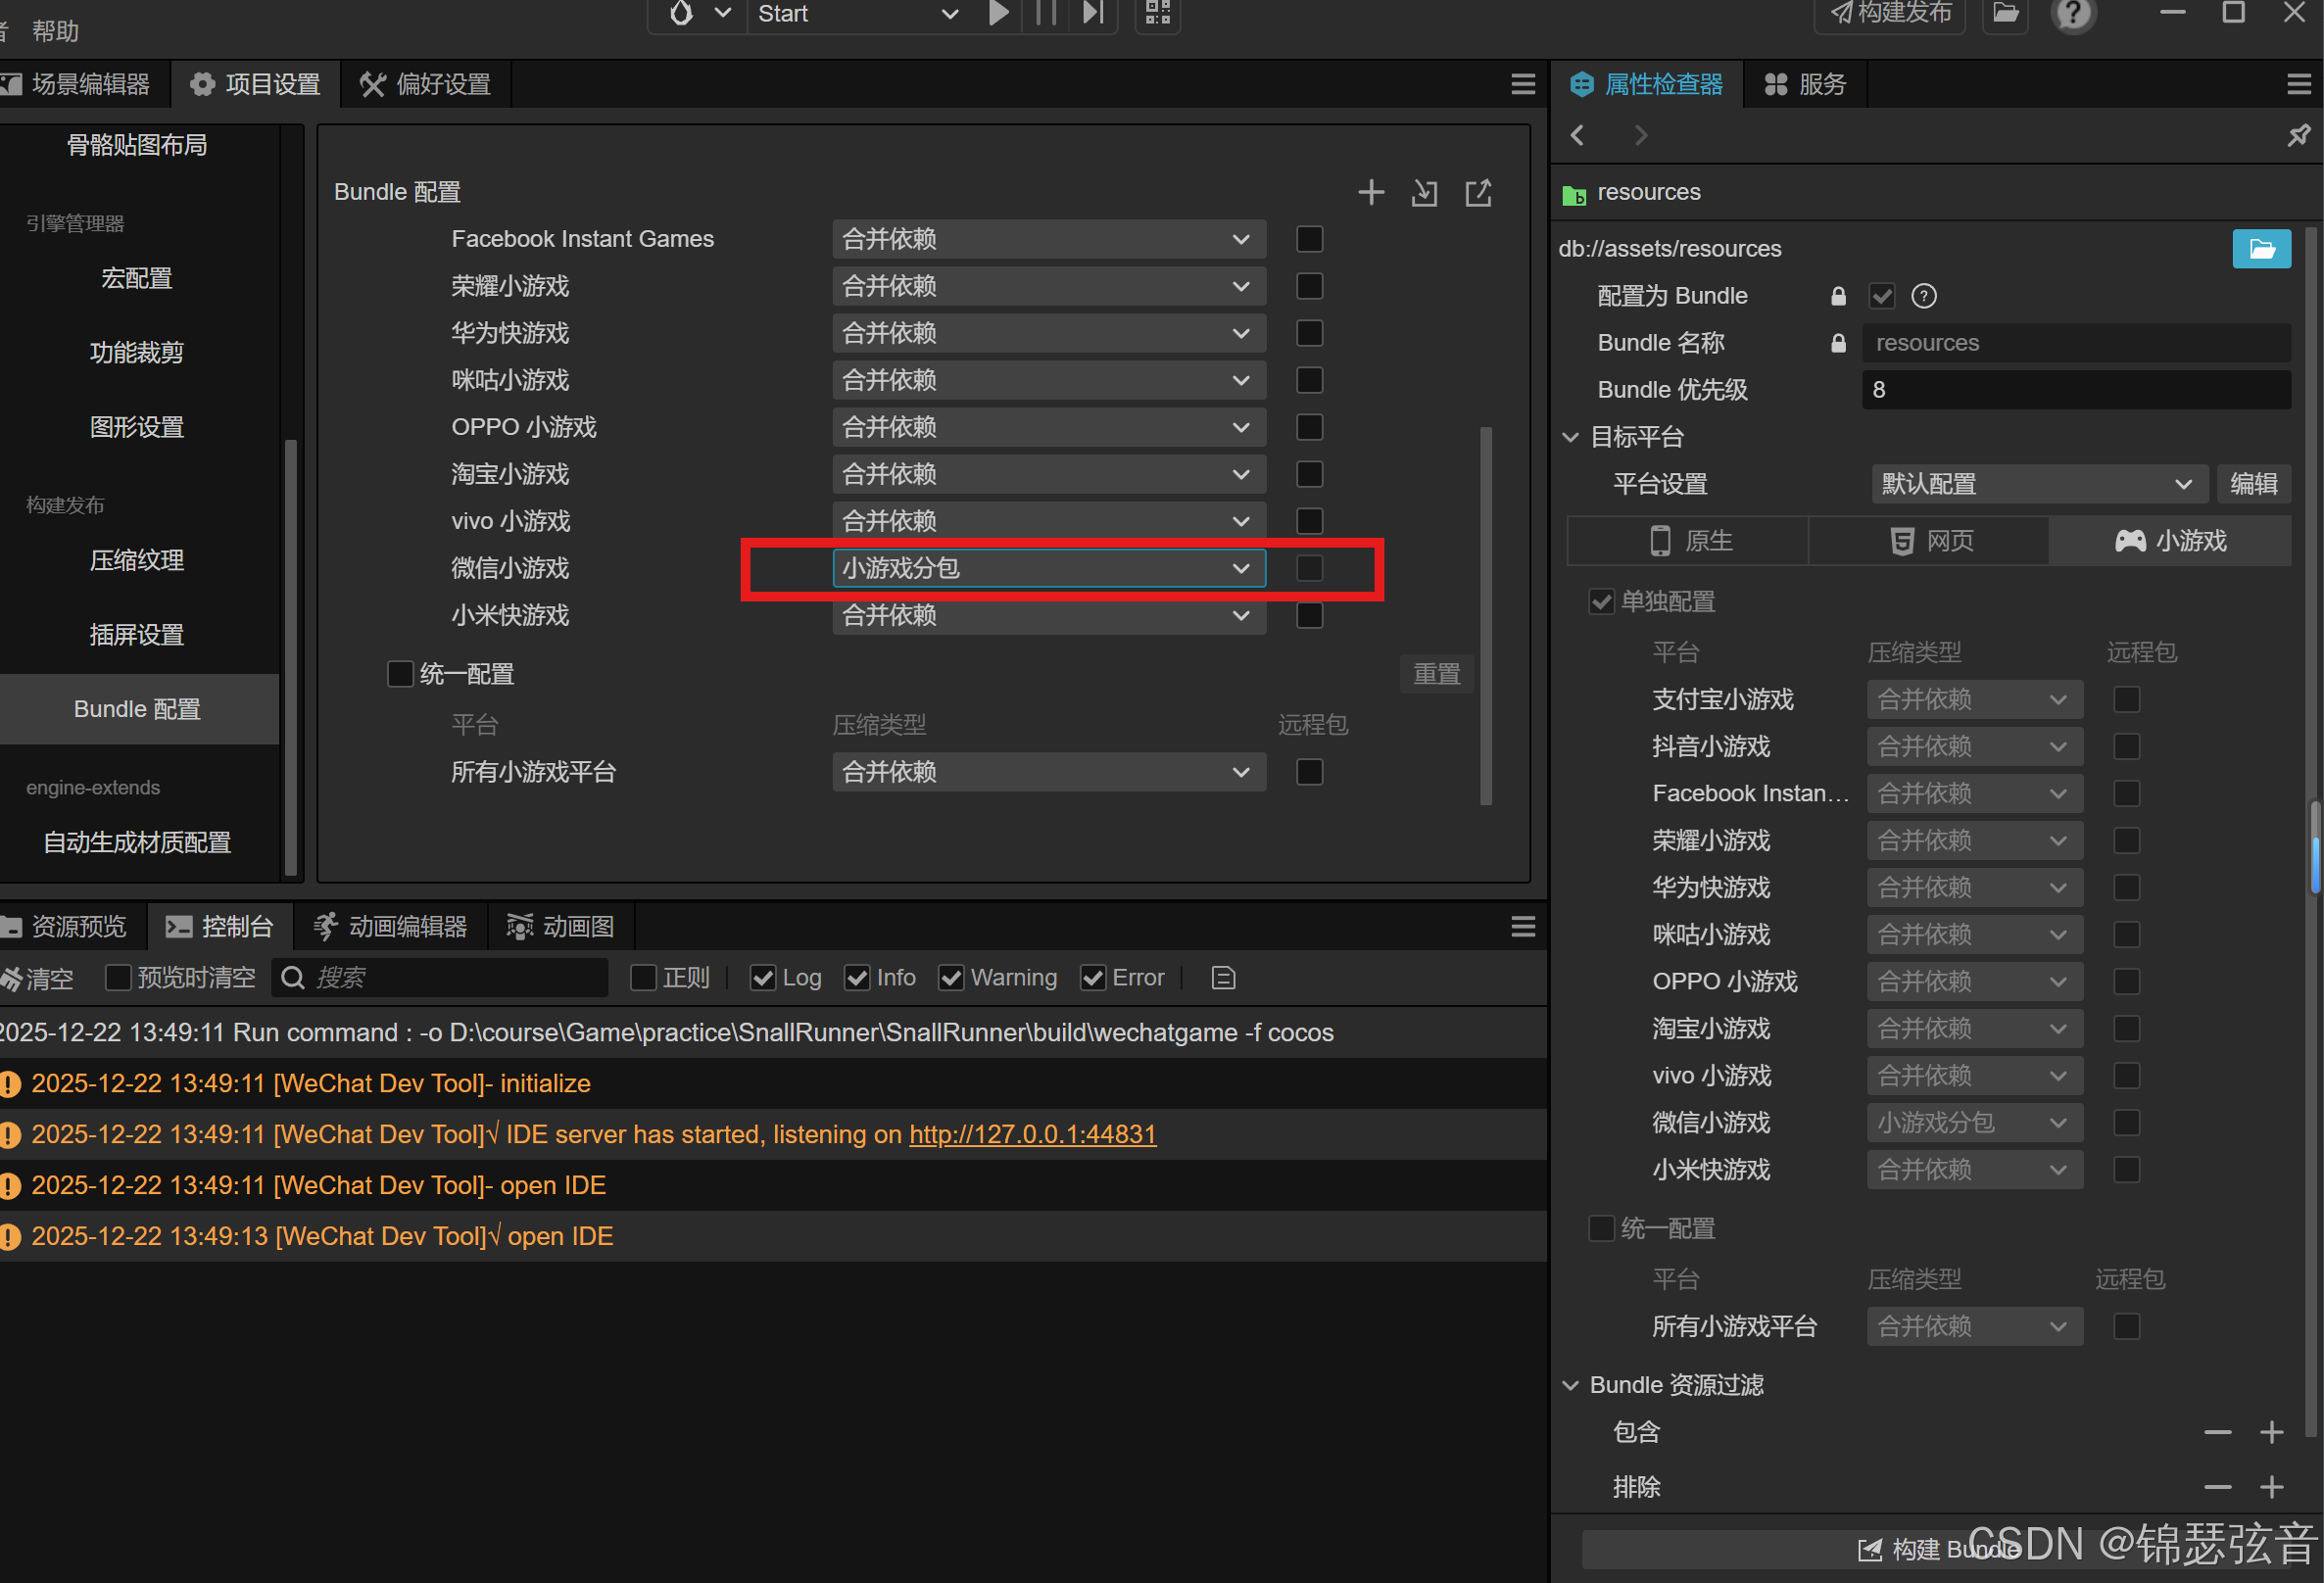Click the help icon next to 配置为 Bundle
The image size is (2324, 1583).
pyautogui.click(x=1923, y=296)
